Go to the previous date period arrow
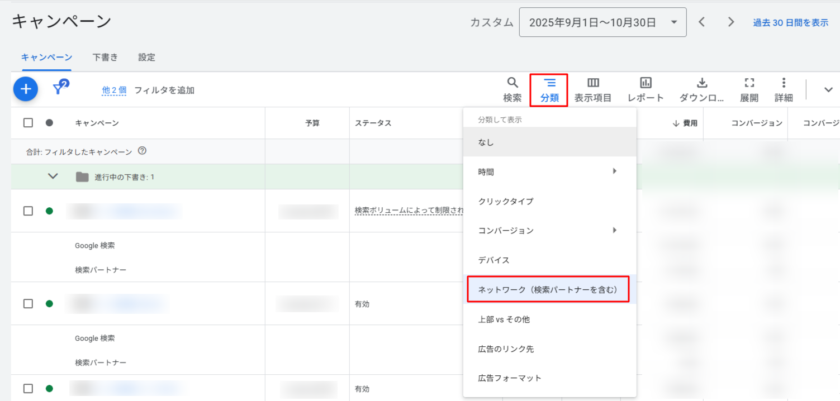The image size is (840, 401). pos(702,22)
